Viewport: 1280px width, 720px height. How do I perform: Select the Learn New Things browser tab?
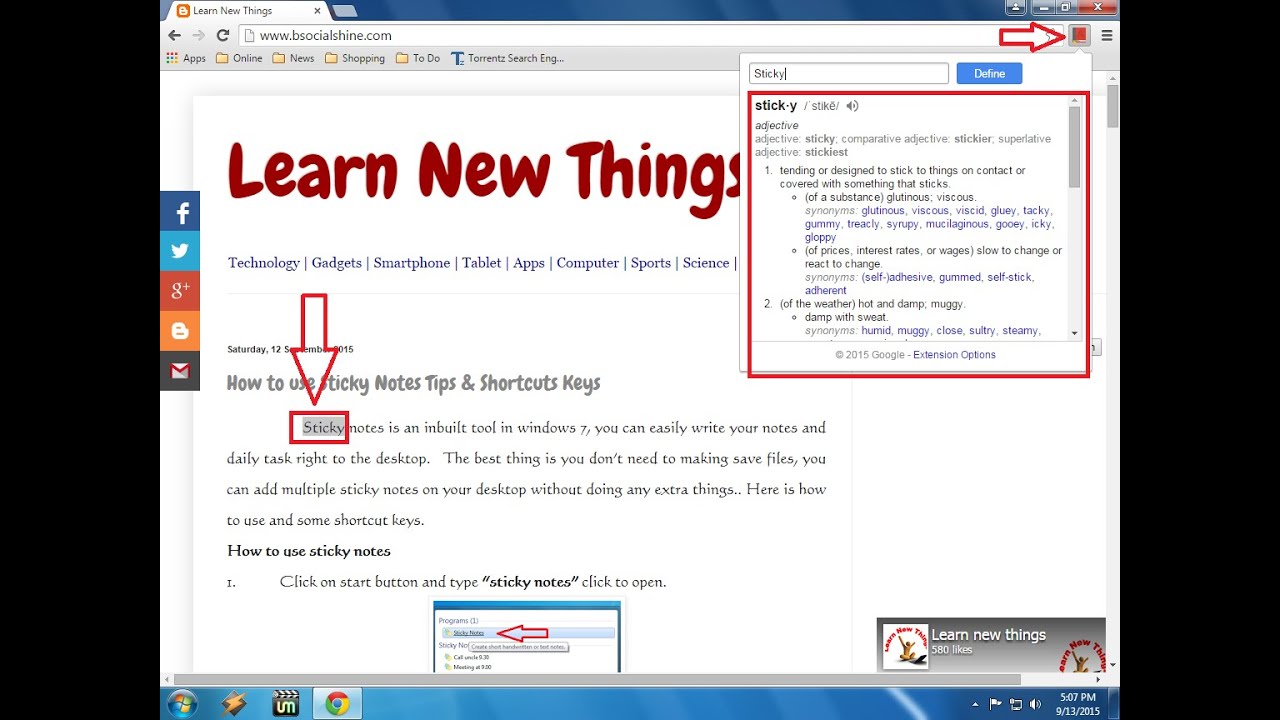(x=245, y=11)
